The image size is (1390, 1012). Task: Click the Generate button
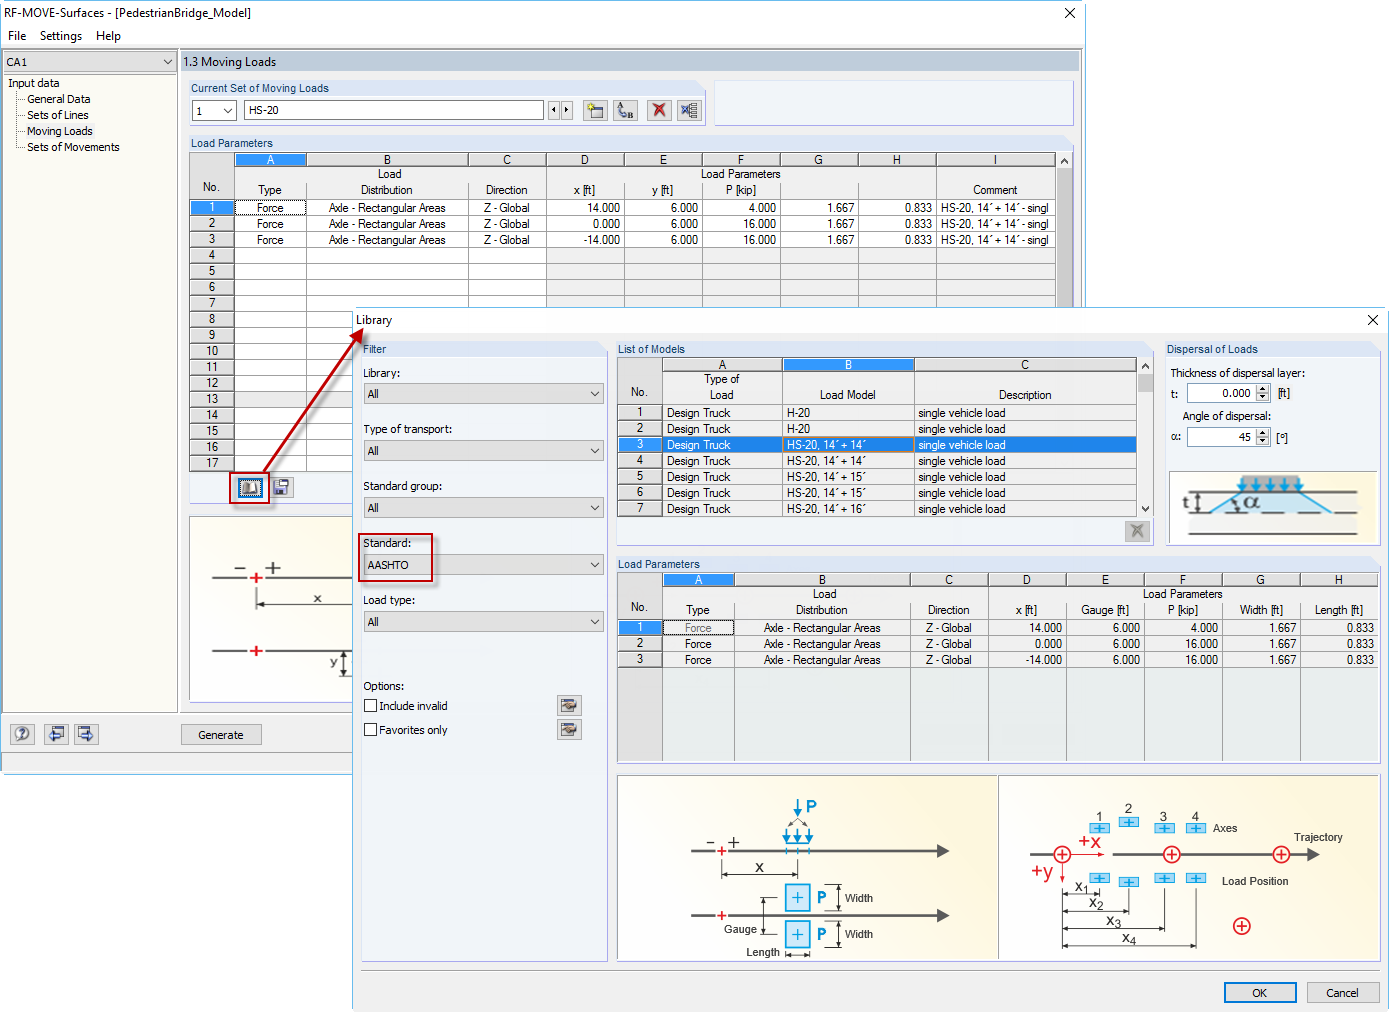[221, 734]
